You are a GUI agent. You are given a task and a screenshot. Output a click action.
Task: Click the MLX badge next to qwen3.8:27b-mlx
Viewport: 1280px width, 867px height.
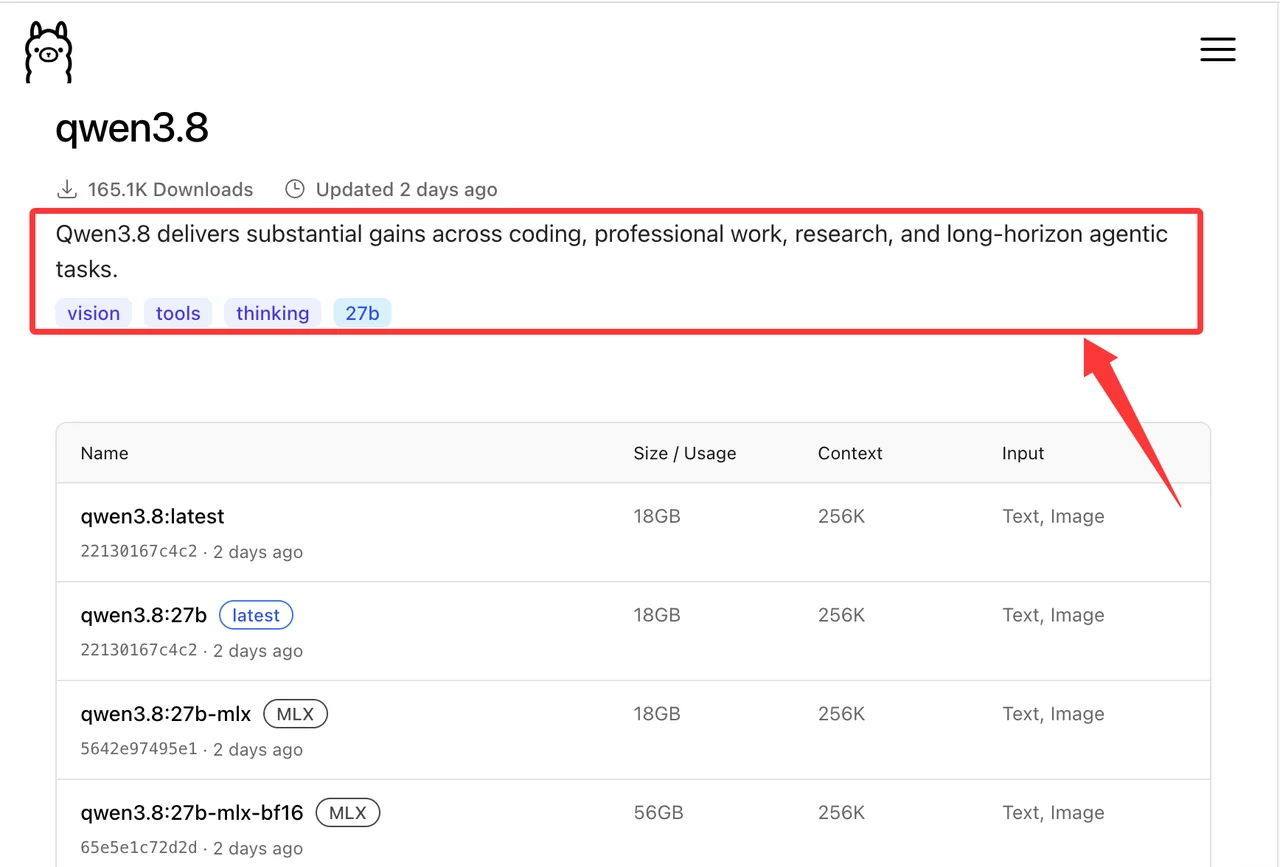[295, 714]
